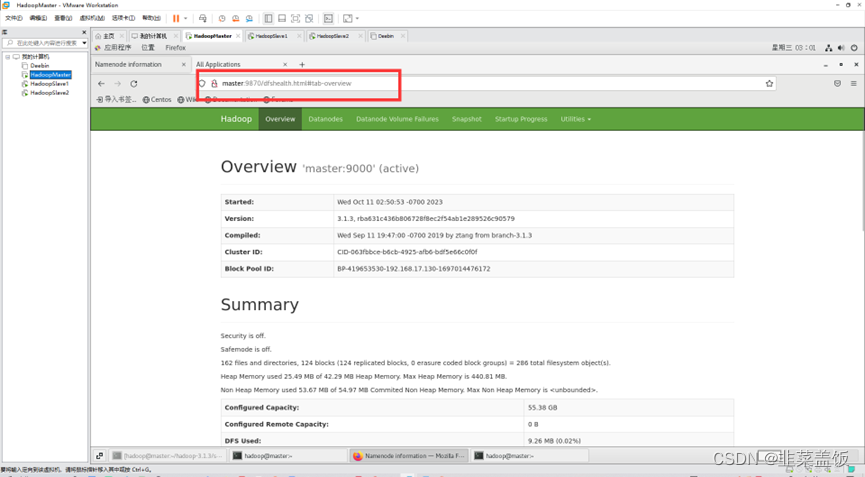
Task: Expand the Utilities dropdown
Action: [x=575, y=119]
